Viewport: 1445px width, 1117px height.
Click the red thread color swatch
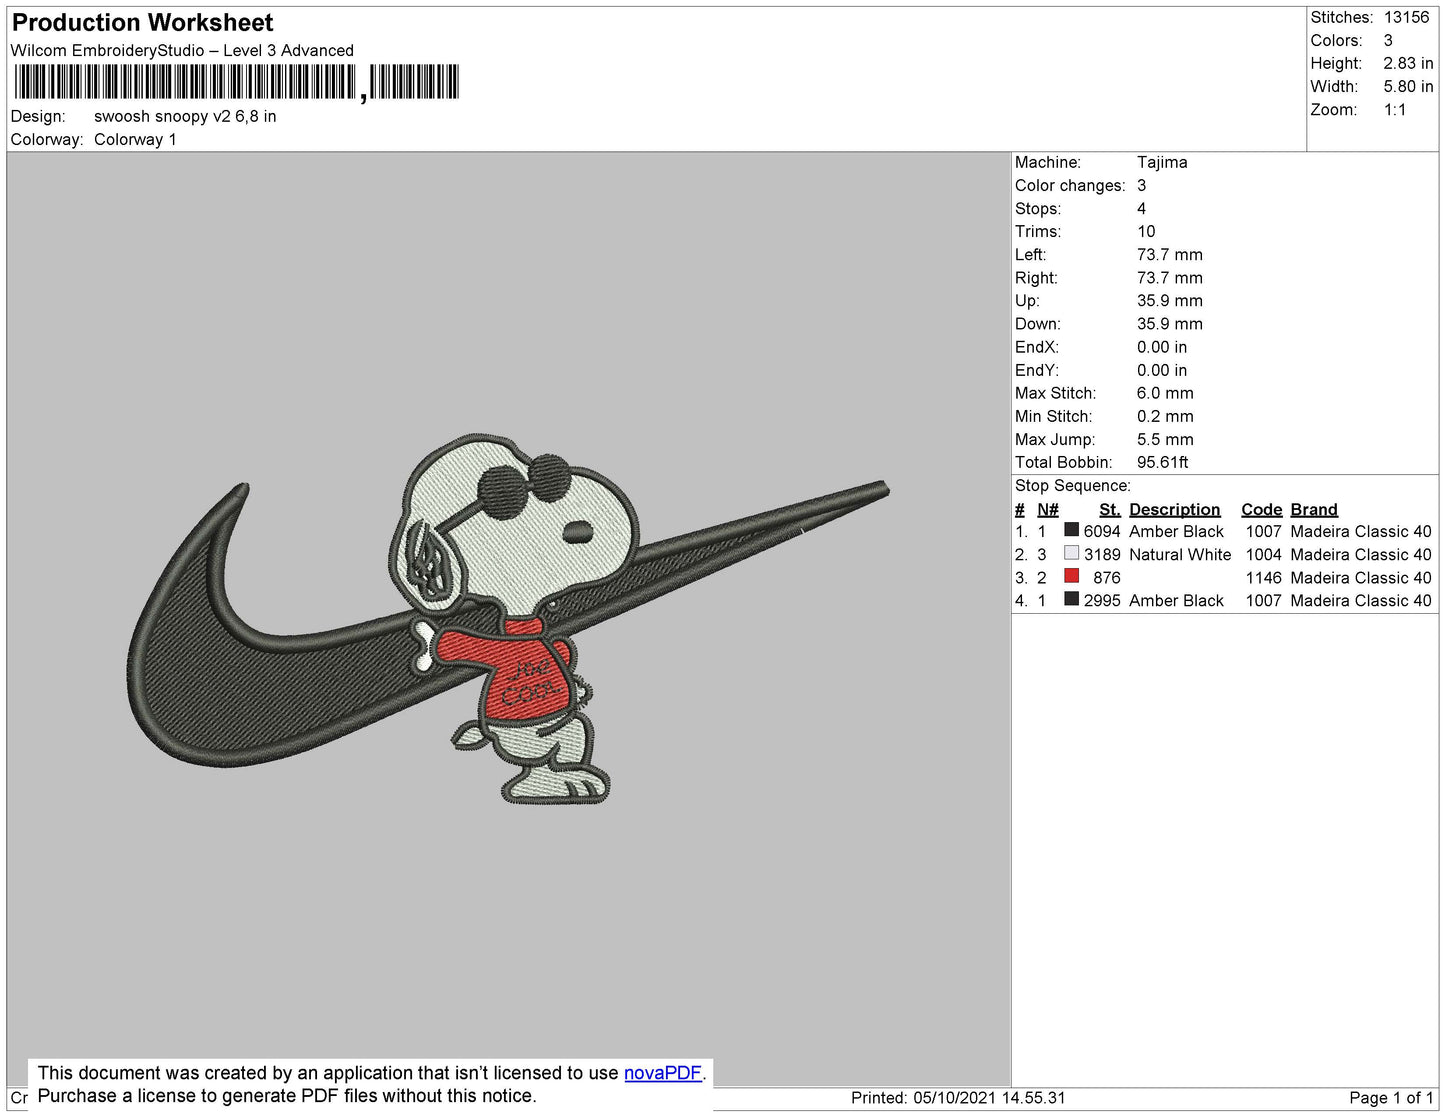(x=1071, y=576)
